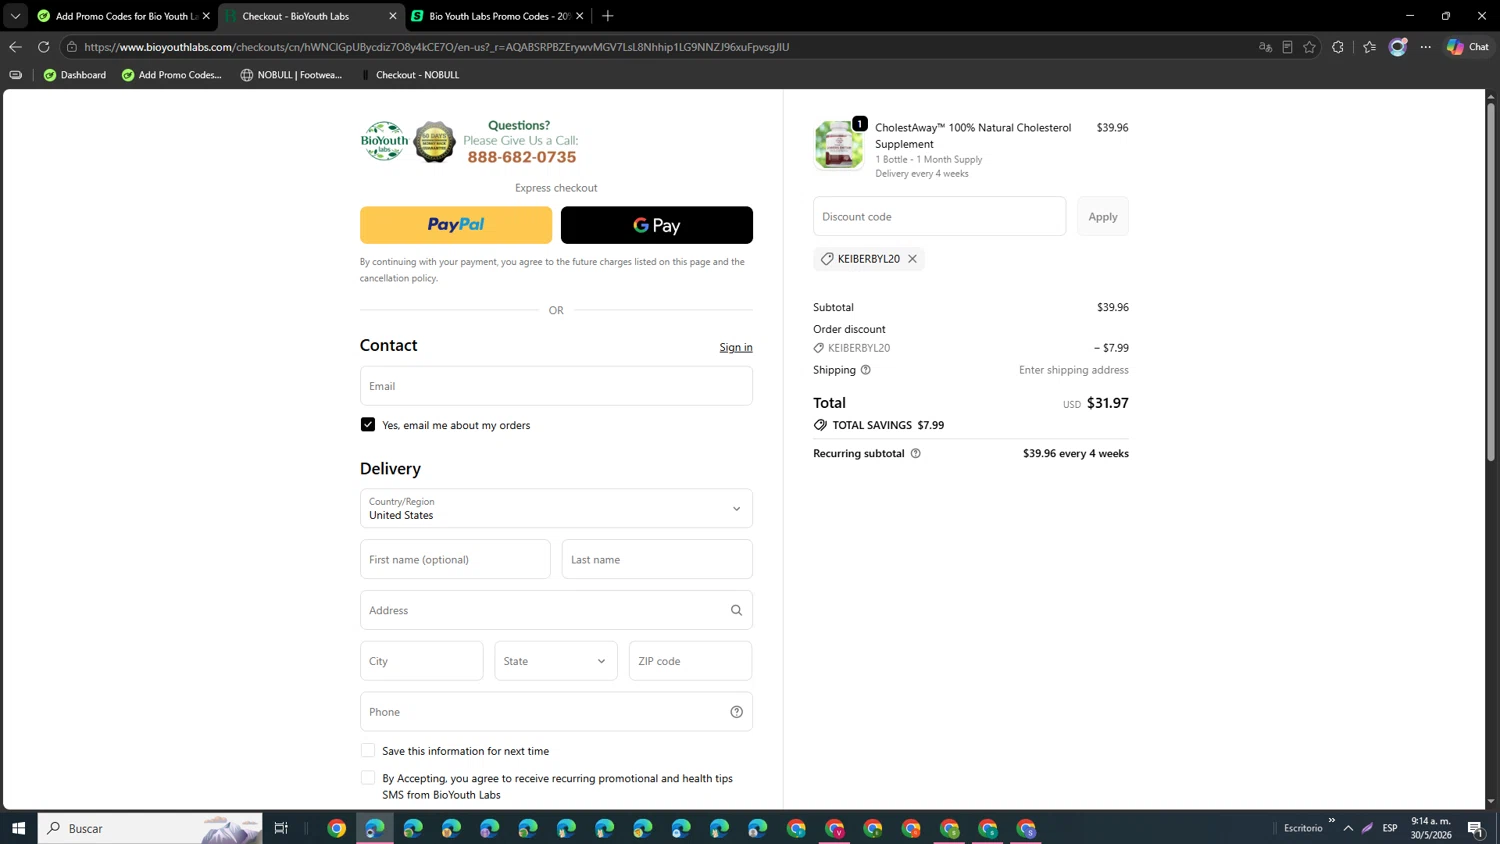The width and height of the screenshot is (1500, 844).
Task: Click the search icon in Address field
Action: (x=736, y=610)
